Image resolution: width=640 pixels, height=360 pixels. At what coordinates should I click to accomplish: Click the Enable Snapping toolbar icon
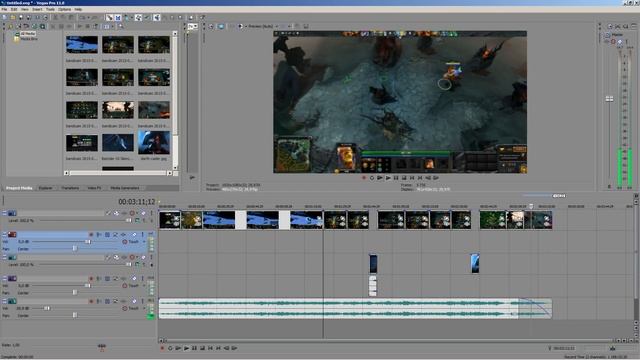138,18
